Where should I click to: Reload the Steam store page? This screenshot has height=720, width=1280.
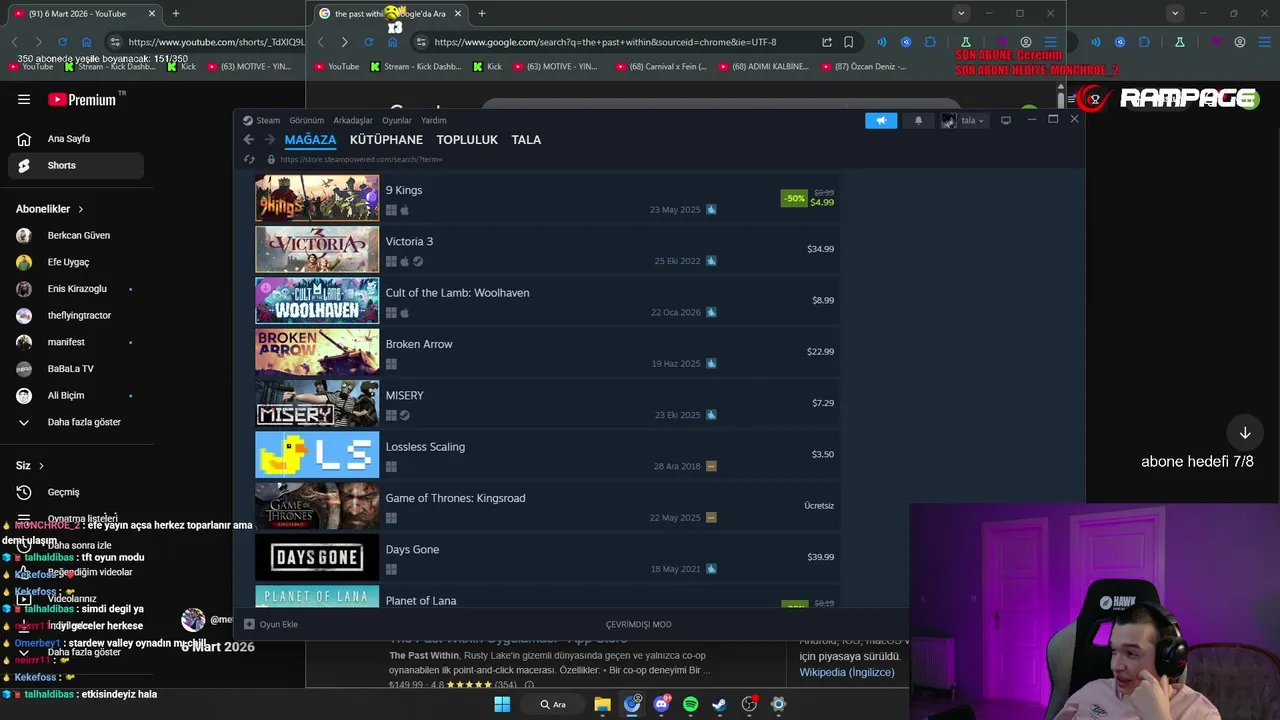coord(249,159)
